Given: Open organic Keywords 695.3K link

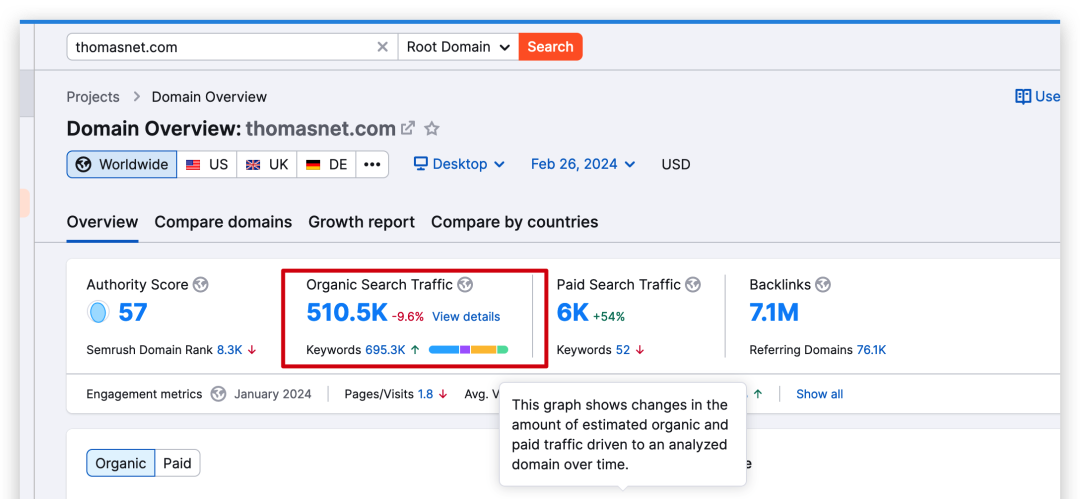Looking at the screenshot, I should pyautogui.click(x=385, y=350).
